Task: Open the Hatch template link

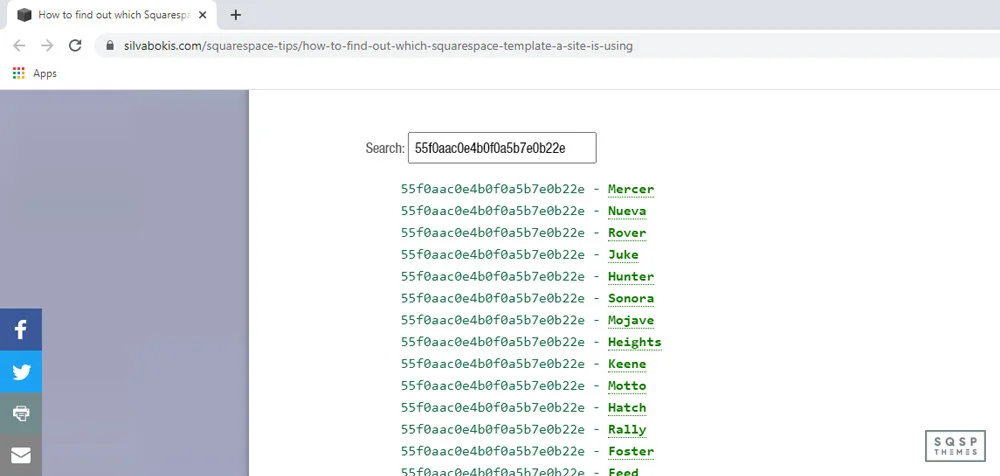Action: 627,408
